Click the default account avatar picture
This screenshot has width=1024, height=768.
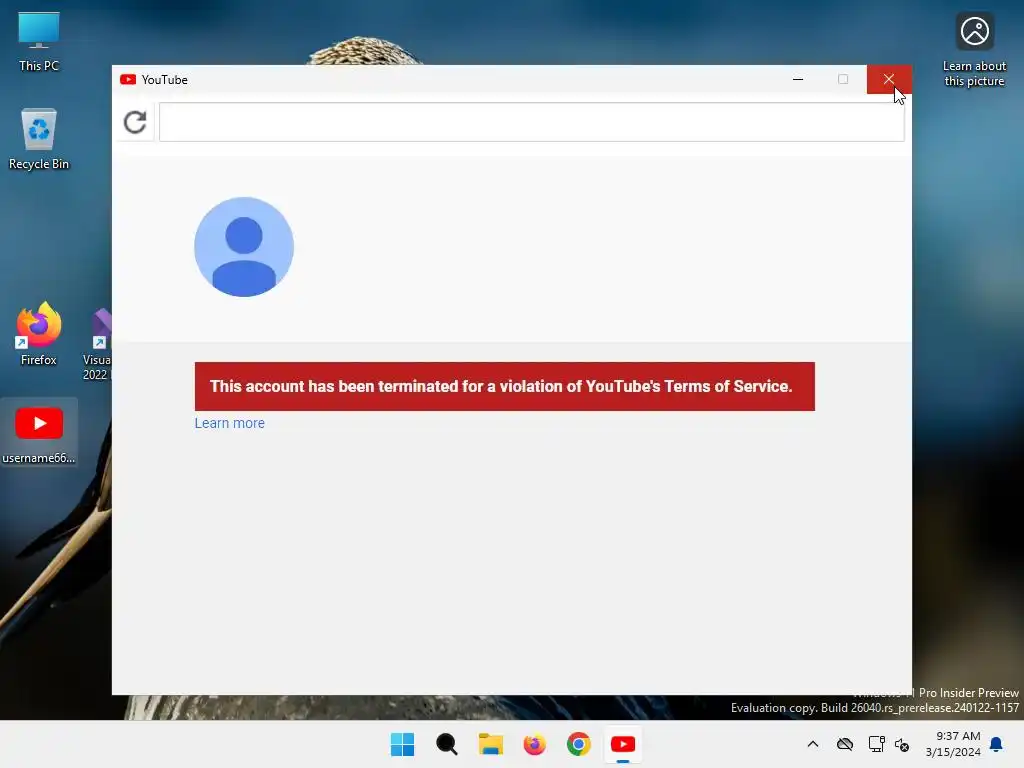click(244, 247)
